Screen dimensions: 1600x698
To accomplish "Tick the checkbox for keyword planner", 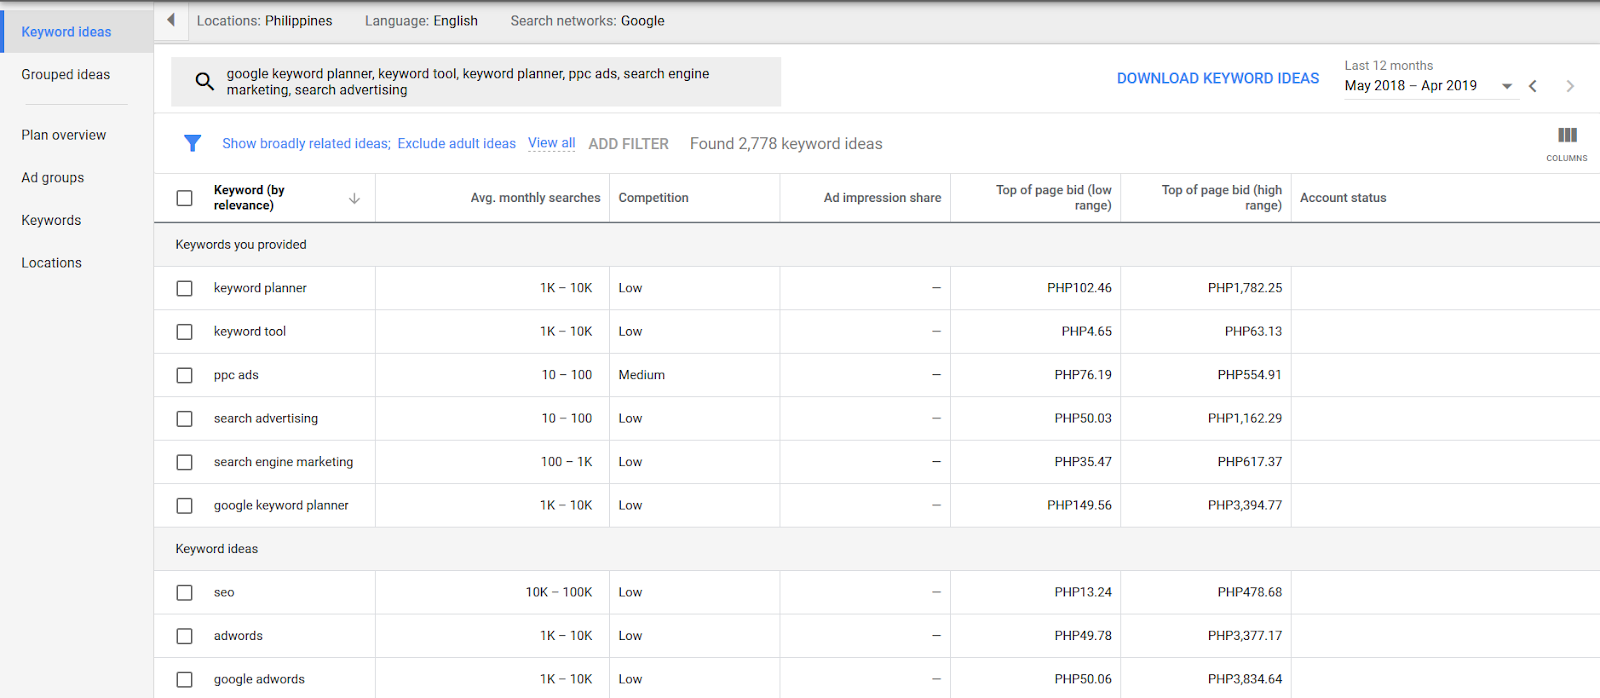I will coord(185,288).
